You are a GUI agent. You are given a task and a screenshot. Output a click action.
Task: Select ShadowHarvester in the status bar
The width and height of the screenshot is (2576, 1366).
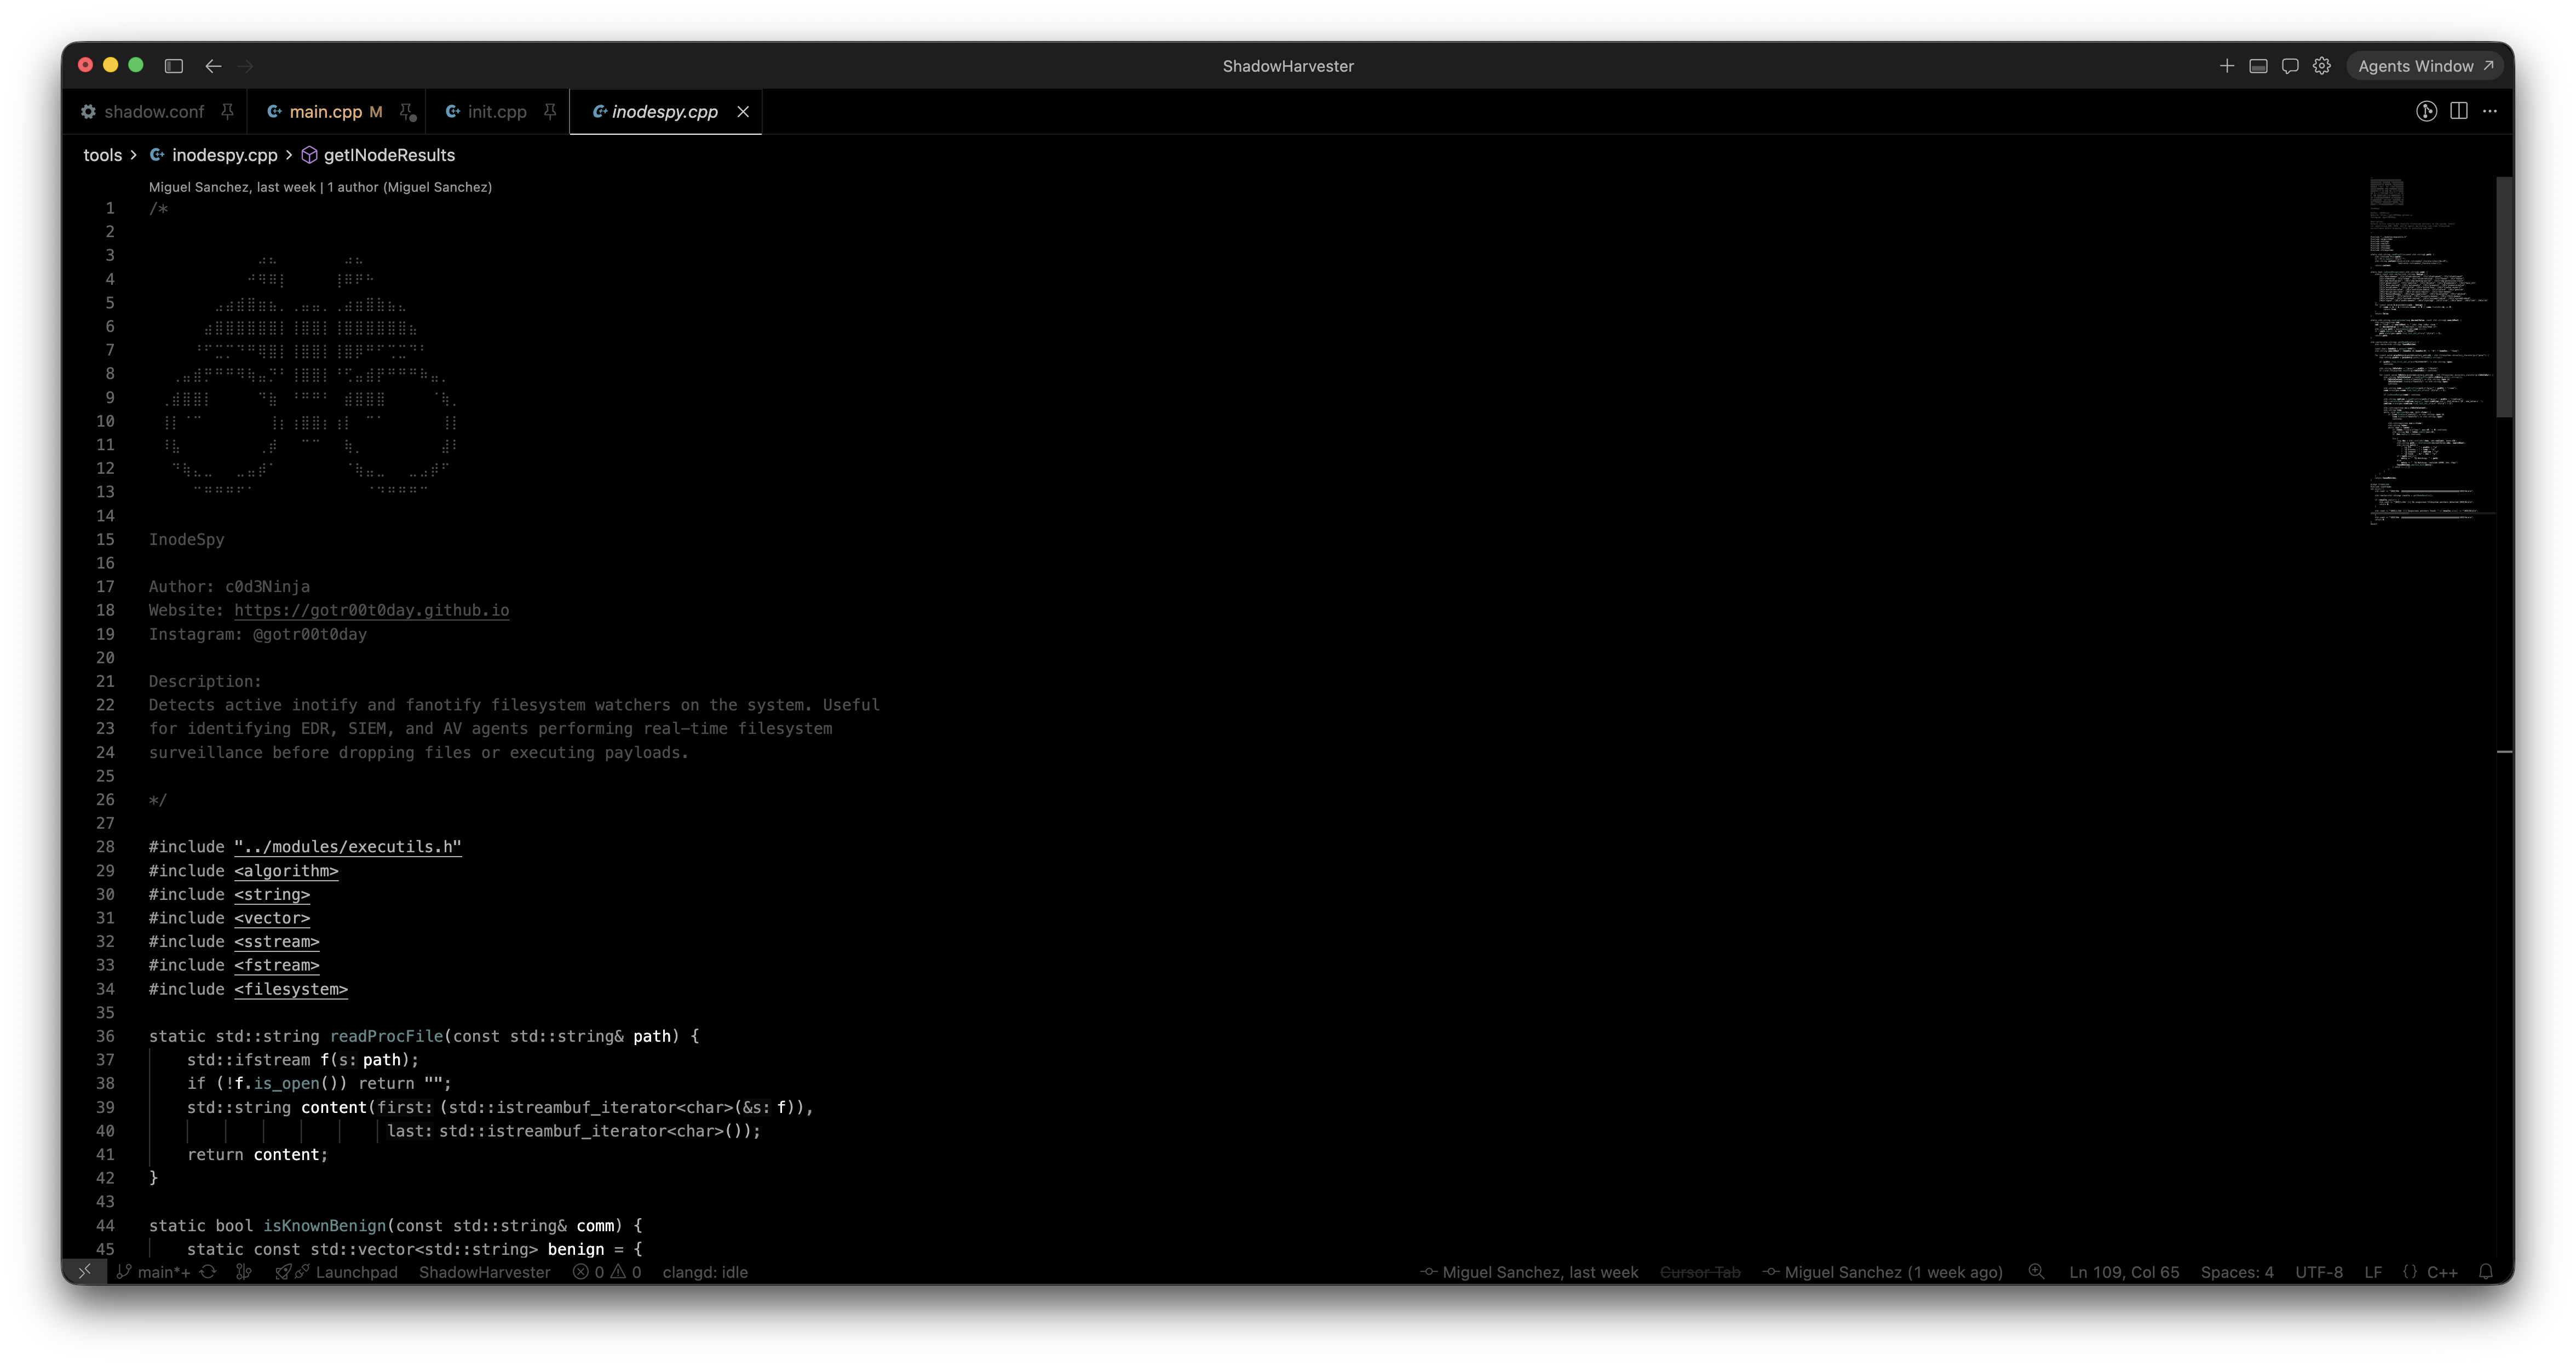click(485, 1272)
